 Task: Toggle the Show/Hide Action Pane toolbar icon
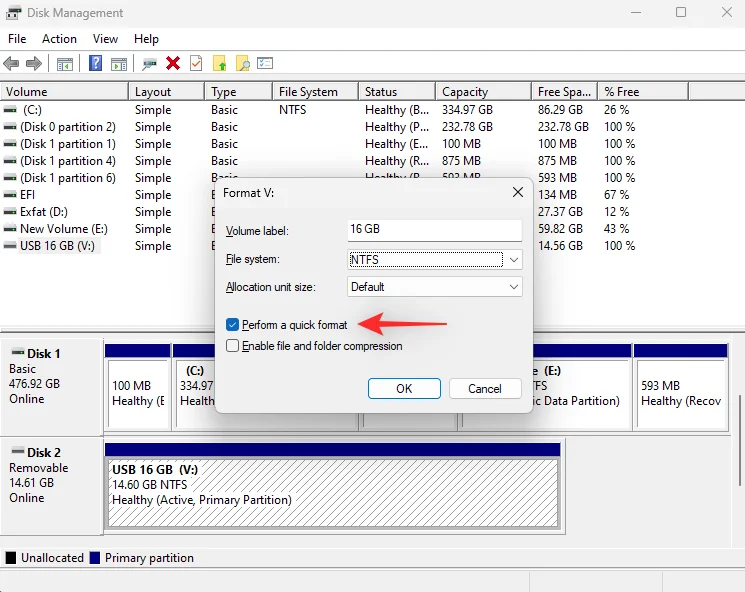click(119, 64)
